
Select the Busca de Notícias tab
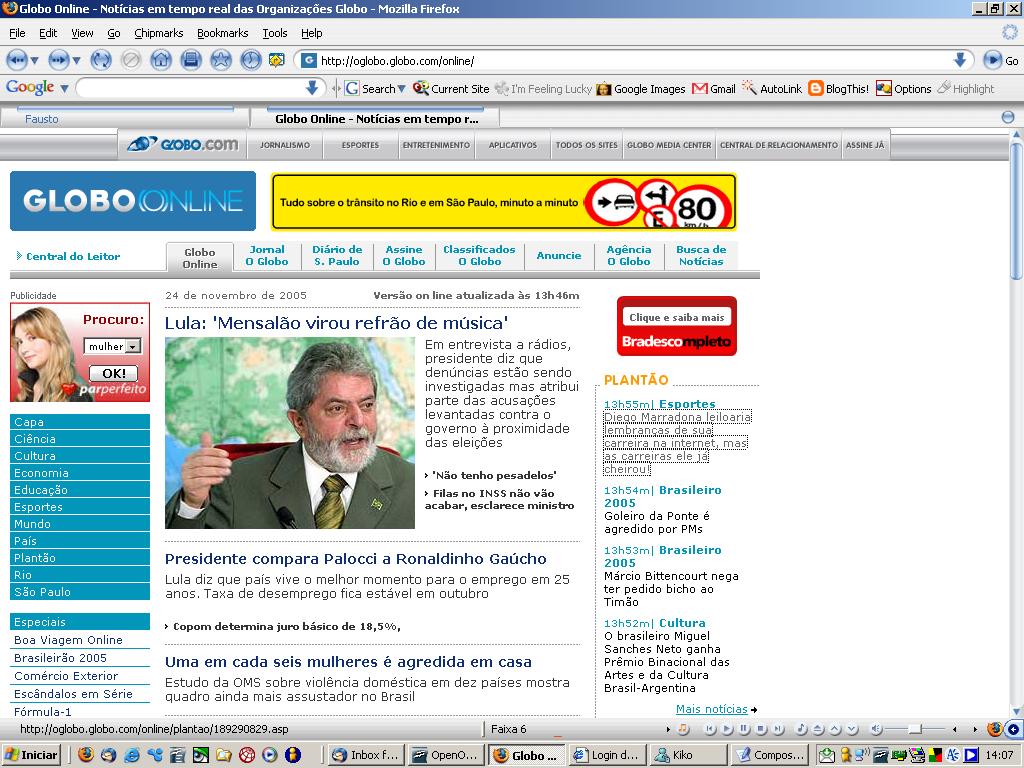[701, 255]
